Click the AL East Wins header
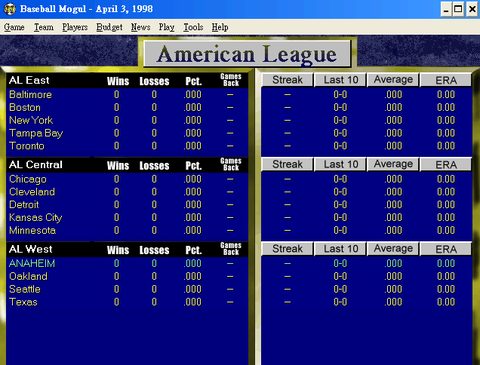480x365 pixels. click(118, 81)
